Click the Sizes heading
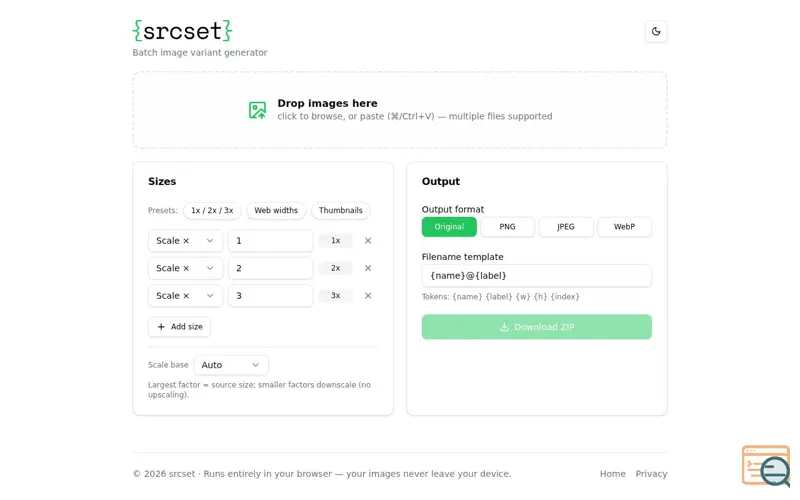Viewport: 800px width, 500px height. (162, 182)
